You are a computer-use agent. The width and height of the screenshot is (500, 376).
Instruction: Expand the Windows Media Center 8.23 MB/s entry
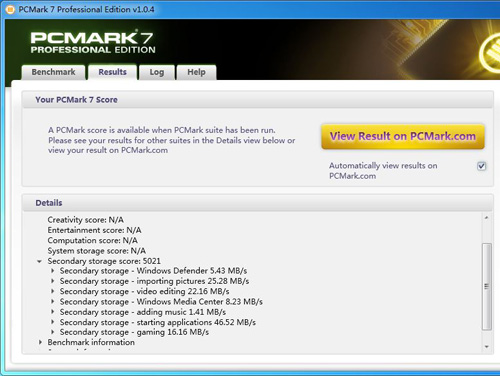(x=53, y=302)
